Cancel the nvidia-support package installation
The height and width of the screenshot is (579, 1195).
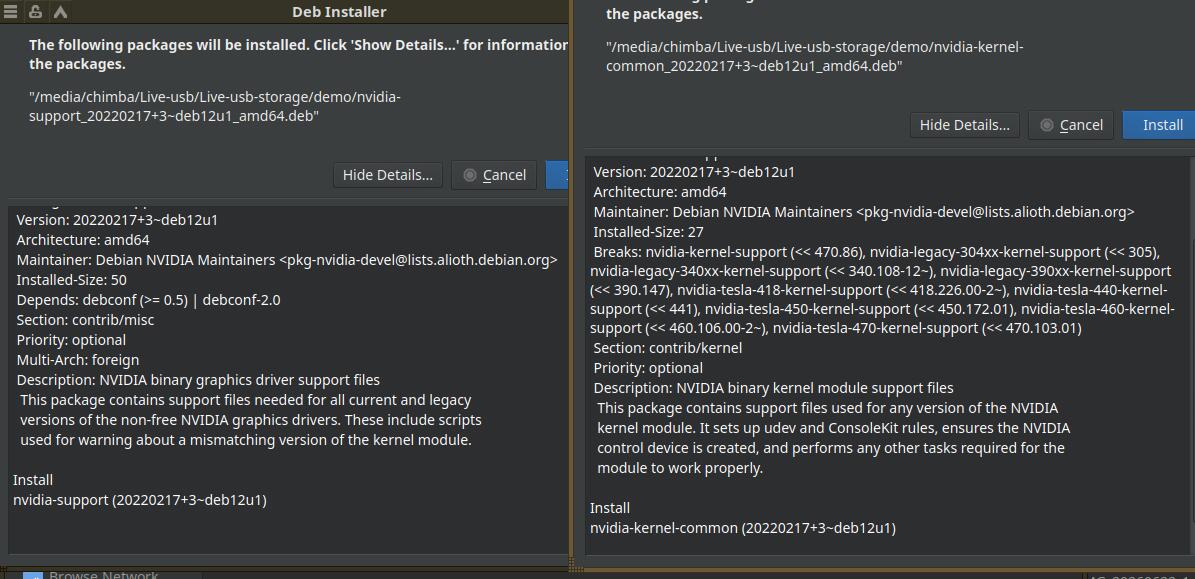click(x=494, y=174)
